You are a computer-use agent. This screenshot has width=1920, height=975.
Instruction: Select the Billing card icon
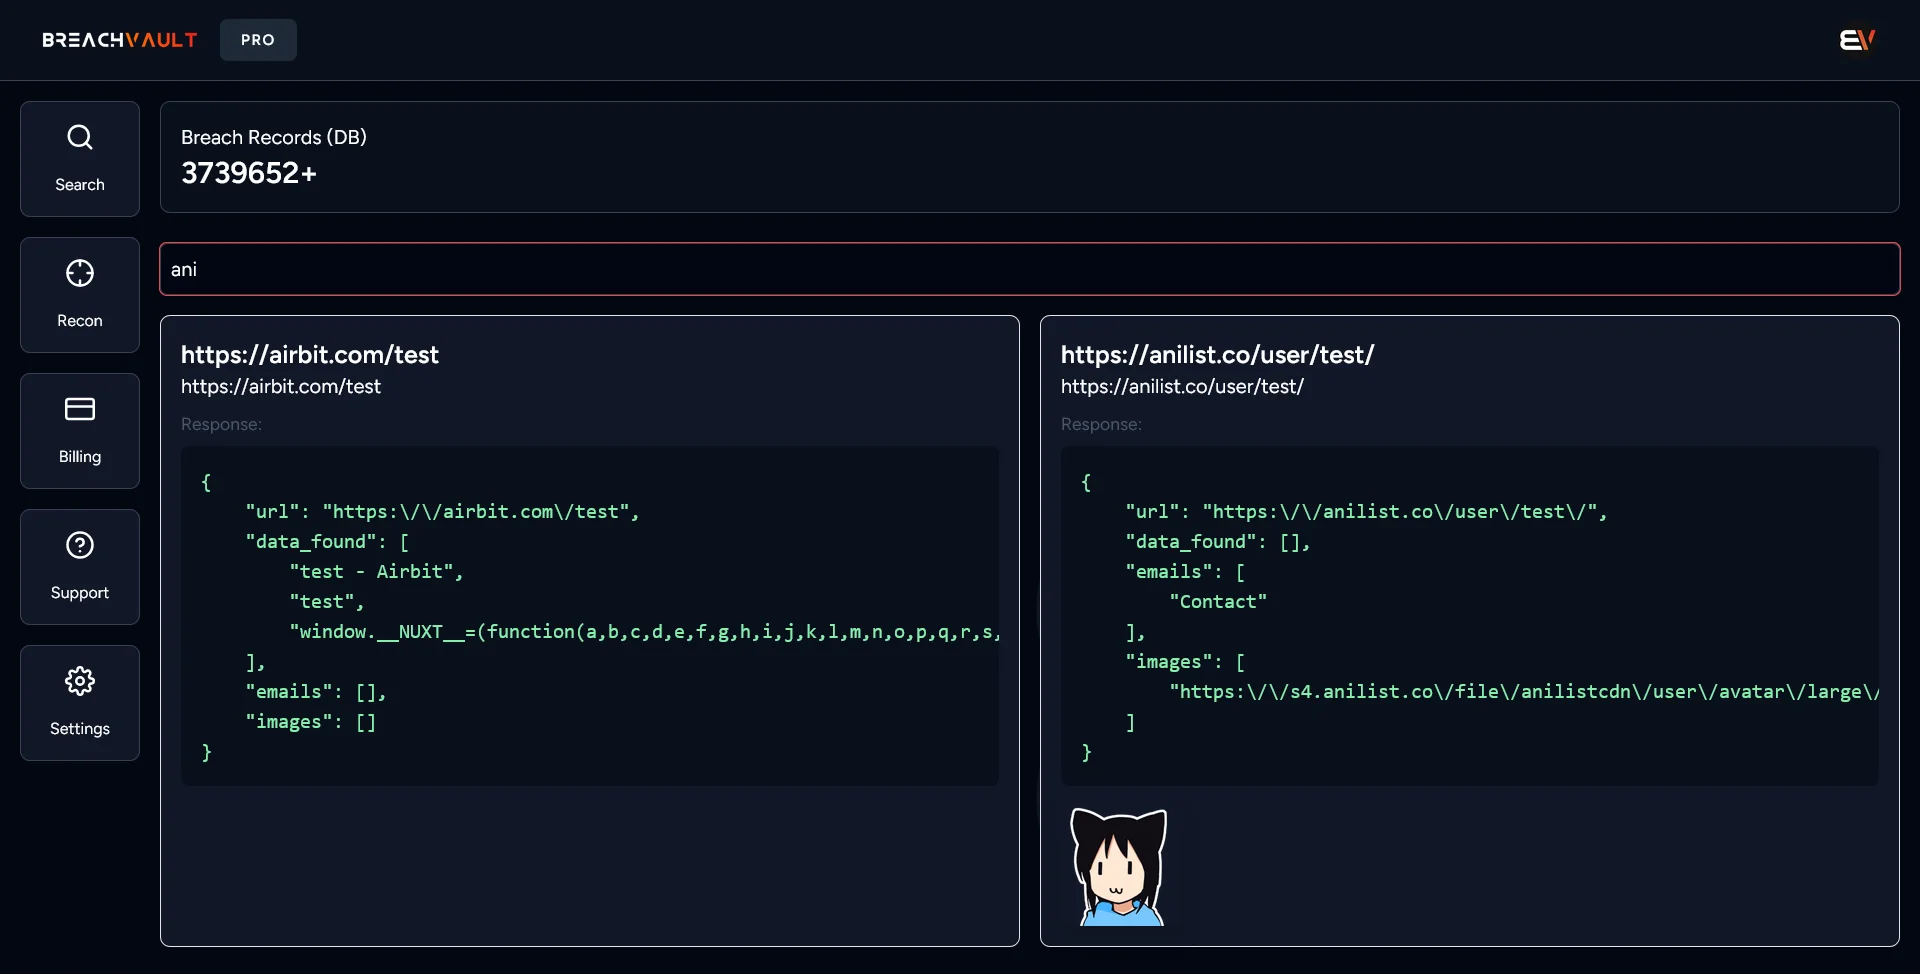point(80,409)
